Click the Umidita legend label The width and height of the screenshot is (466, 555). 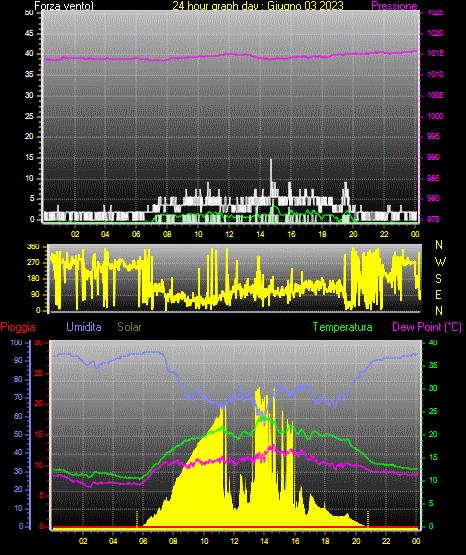point(84,327)
